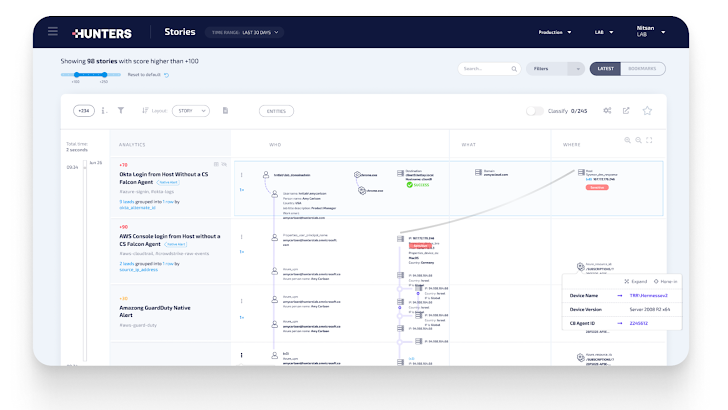728x410 pixels.
Task: Click the Entities button
Action: tap(276, 111)
